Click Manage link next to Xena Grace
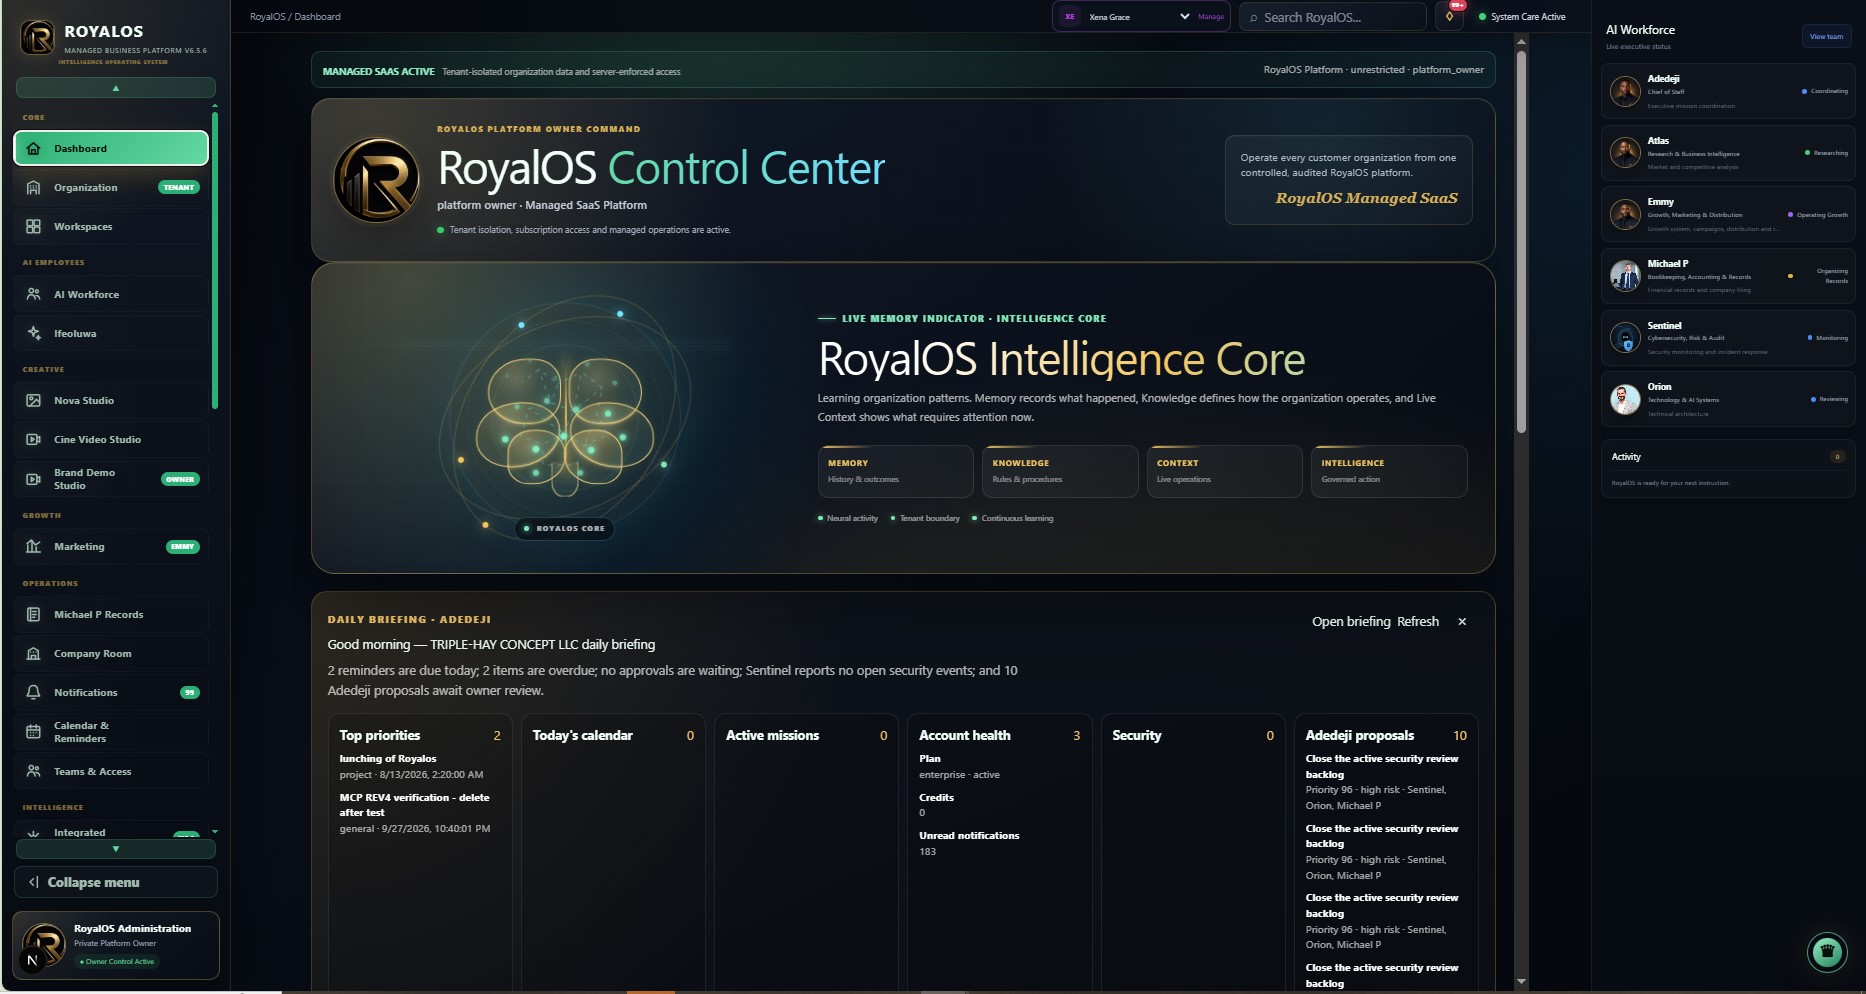1866x994 pixels. 1211,17
